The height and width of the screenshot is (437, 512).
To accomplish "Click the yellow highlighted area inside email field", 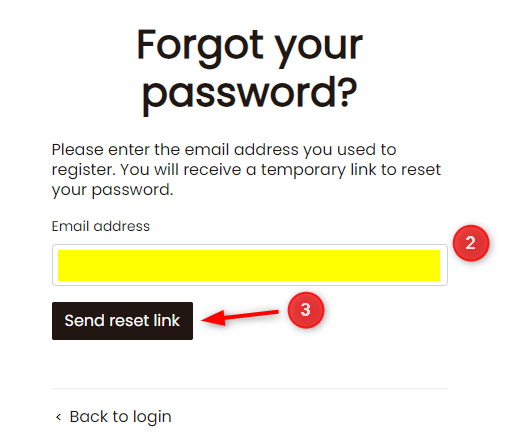I will [x=249, y=265].
